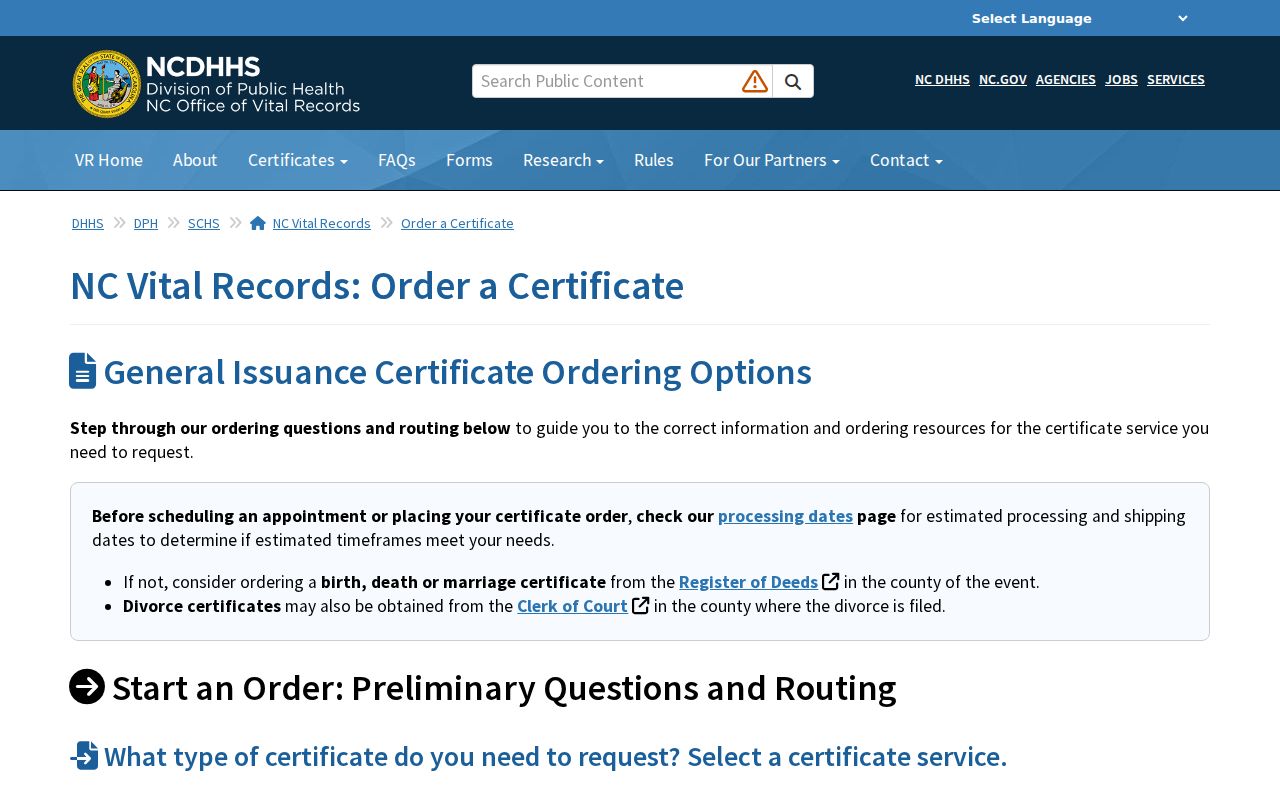
Task: Click external link icon after Register of Deeds
Action: click(x=830, y=581)
